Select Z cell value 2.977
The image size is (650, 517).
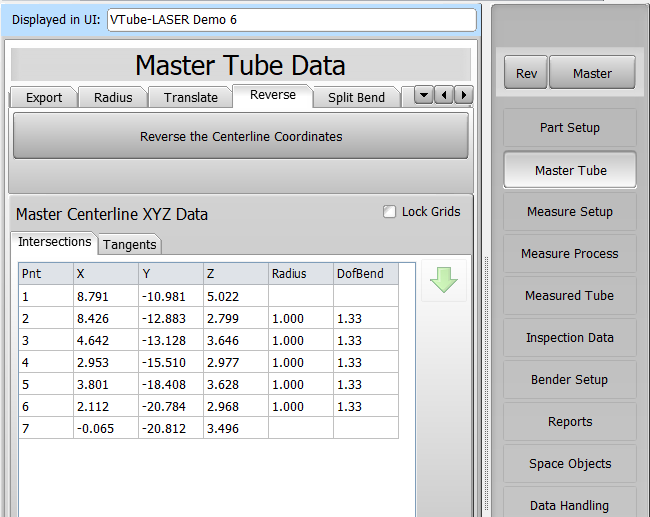point(236,362)
